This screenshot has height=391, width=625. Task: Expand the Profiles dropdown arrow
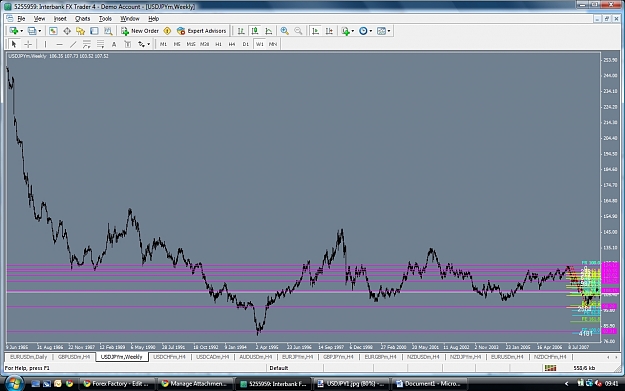39,31
